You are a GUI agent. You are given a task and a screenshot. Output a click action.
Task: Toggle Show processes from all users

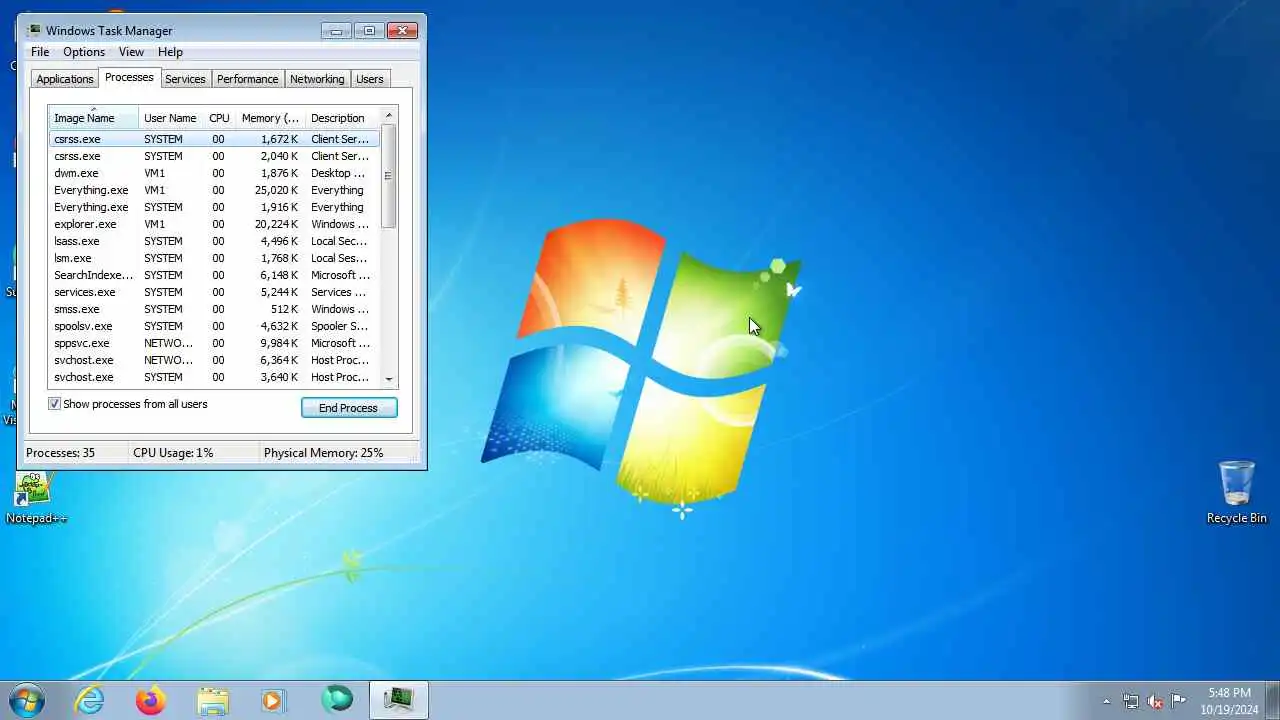(x=55, y=404)
